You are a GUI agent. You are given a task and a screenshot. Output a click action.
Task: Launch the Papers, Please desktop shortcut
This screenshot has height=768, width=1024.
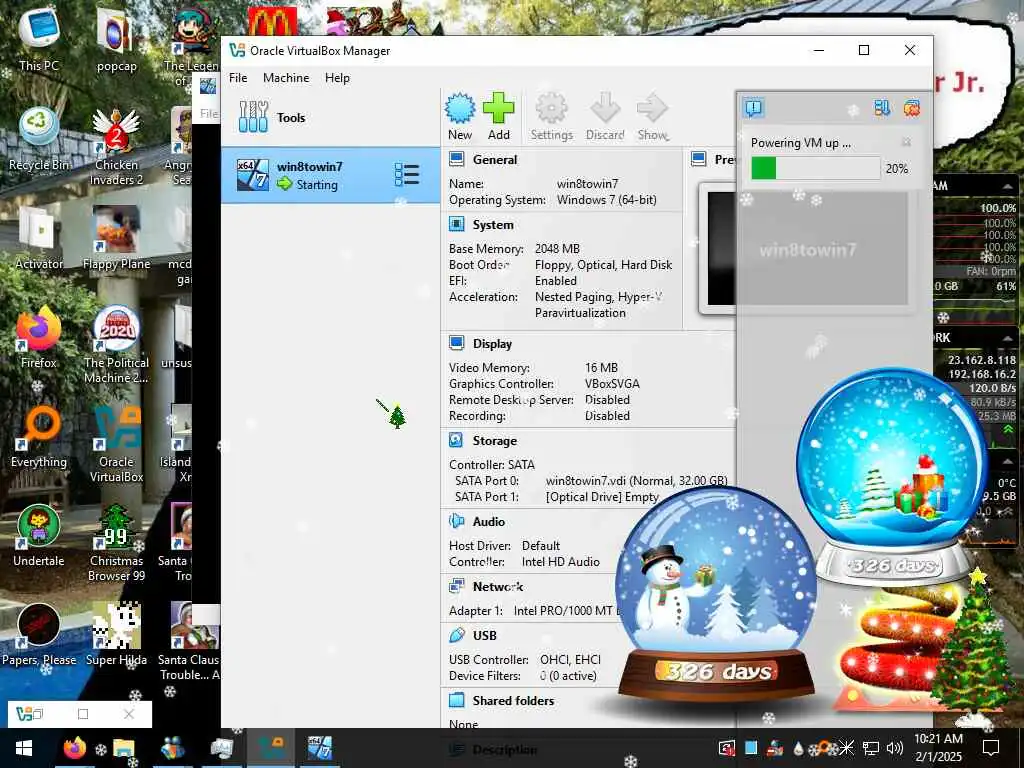pos(39,635)
